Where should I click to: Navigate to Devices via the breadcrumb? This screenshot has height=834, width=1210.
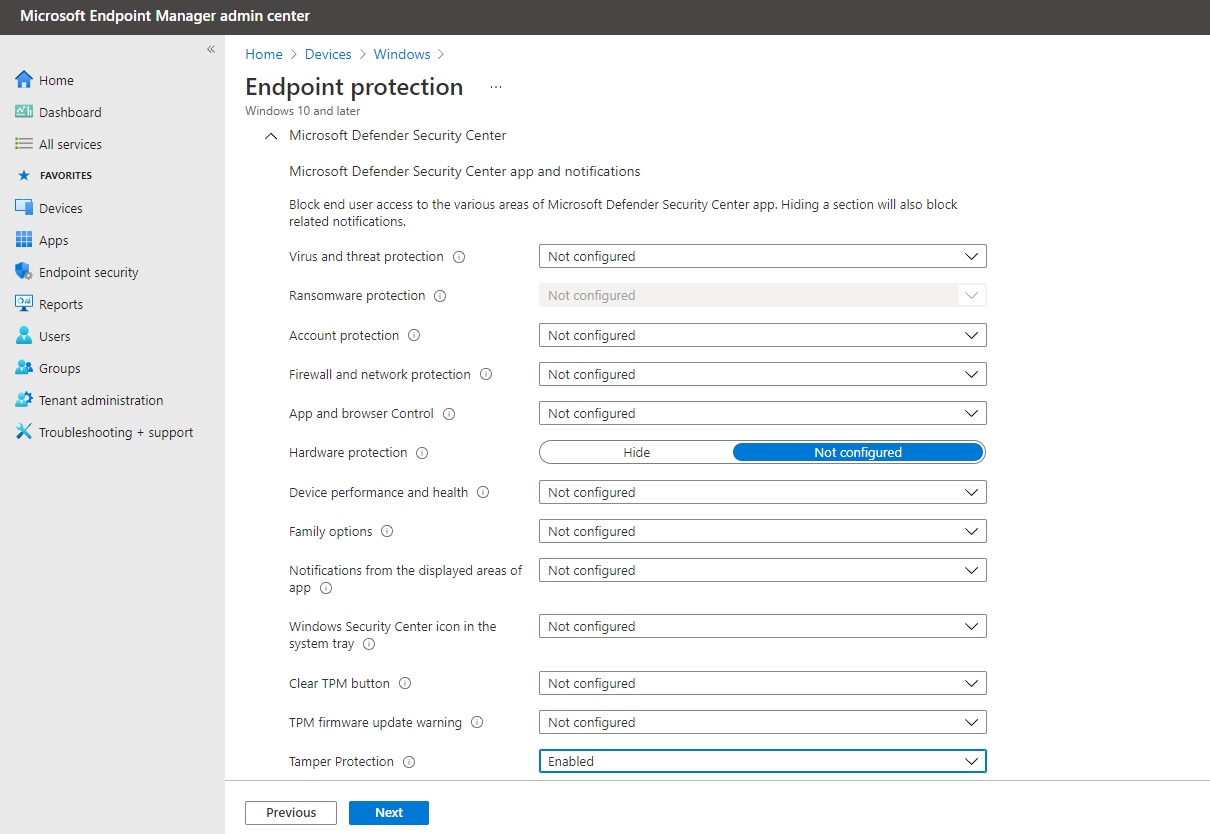click(x=328, y=54)
